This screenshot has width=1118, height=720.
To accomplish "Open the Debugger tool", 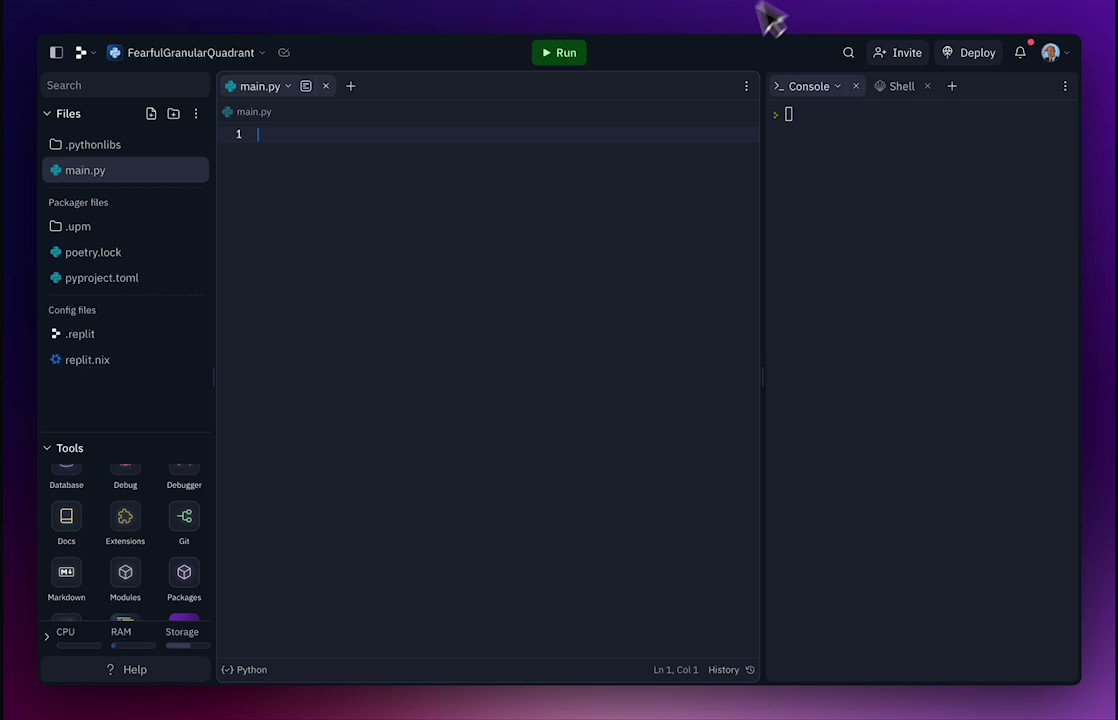I will [184, 476].
